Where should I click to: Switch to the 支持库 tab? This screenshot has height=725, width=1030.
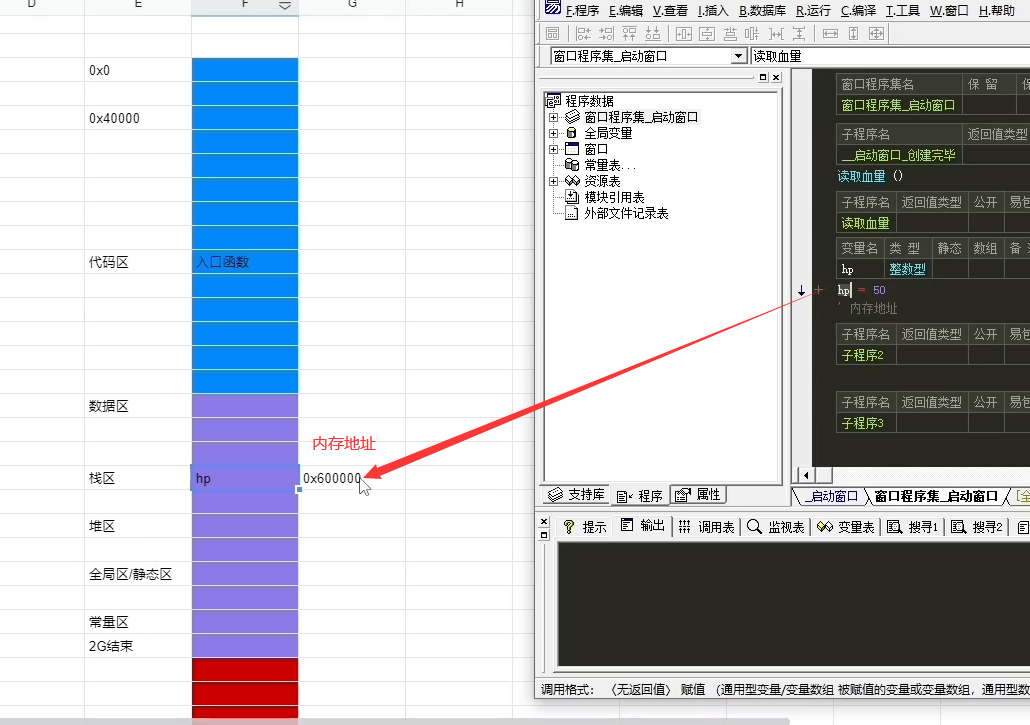click(576, 494)
